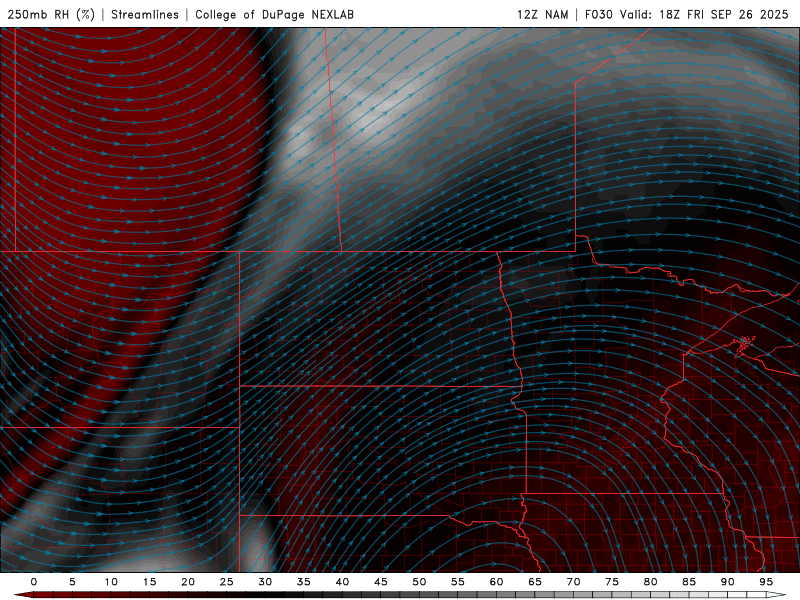Click the '15' value on the color scale
Screen dimensions: 800x600
pos(149,582)
